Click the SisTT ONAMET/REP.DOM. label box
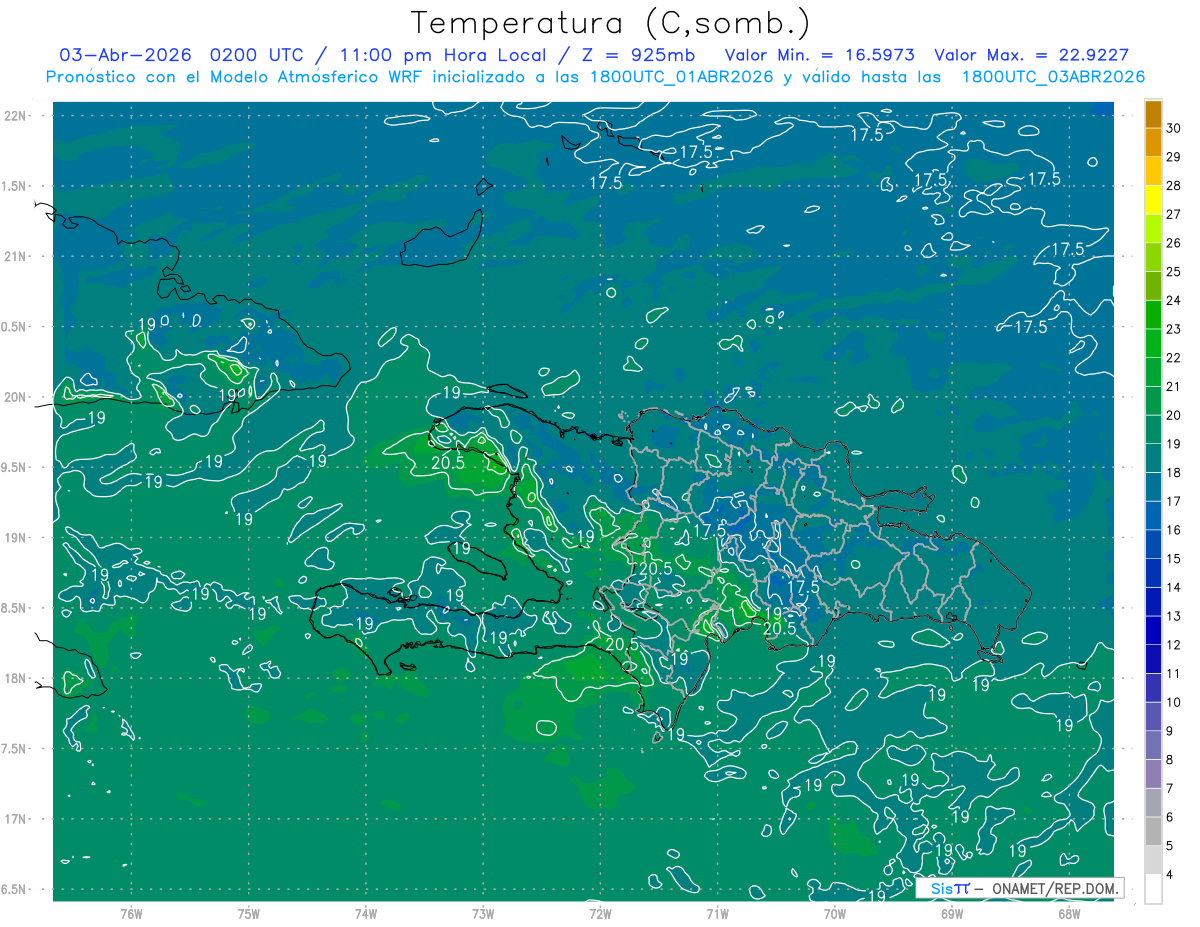The width and height of the screenshot is (1200, 927). [1019, 888]
